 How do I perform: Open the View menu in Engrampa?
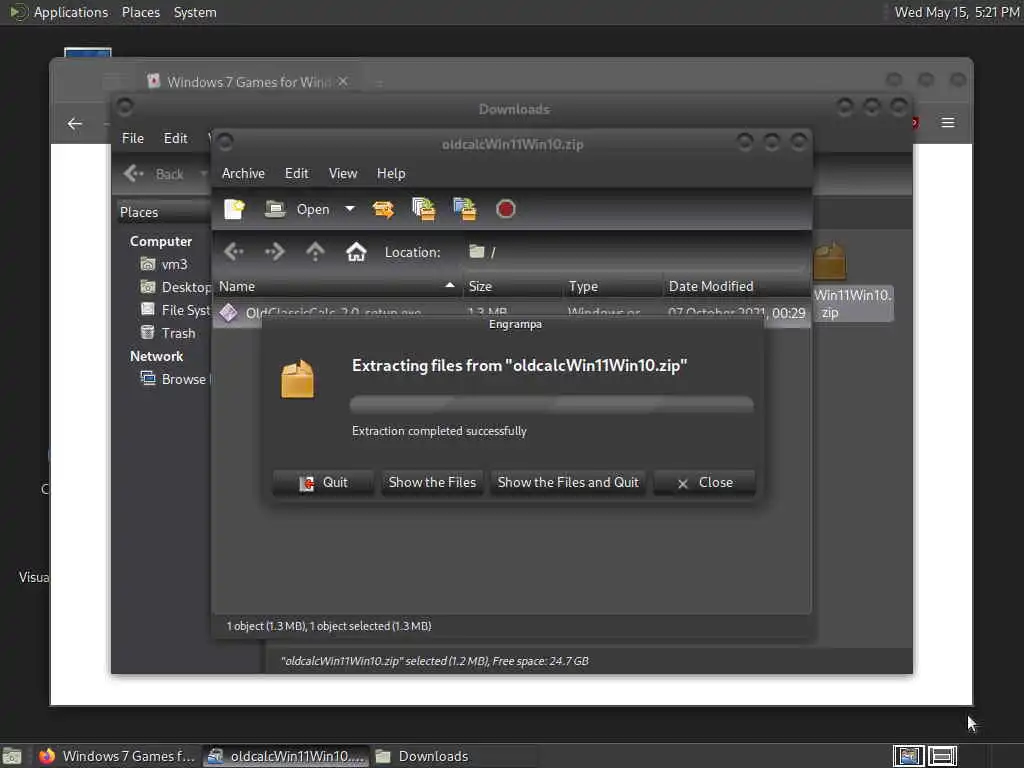pos(343,173)
